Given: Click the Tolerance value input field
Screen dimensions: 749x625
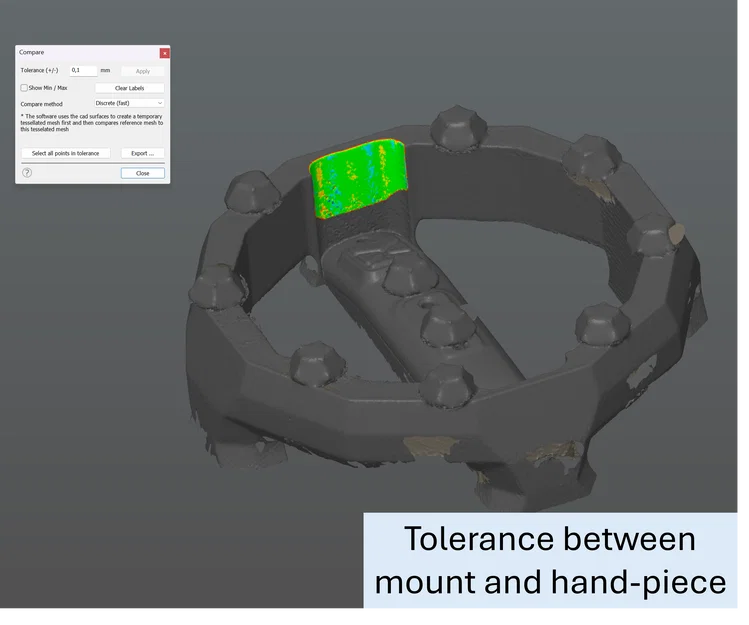Looking at the screenshot, I should coord(83,71).
